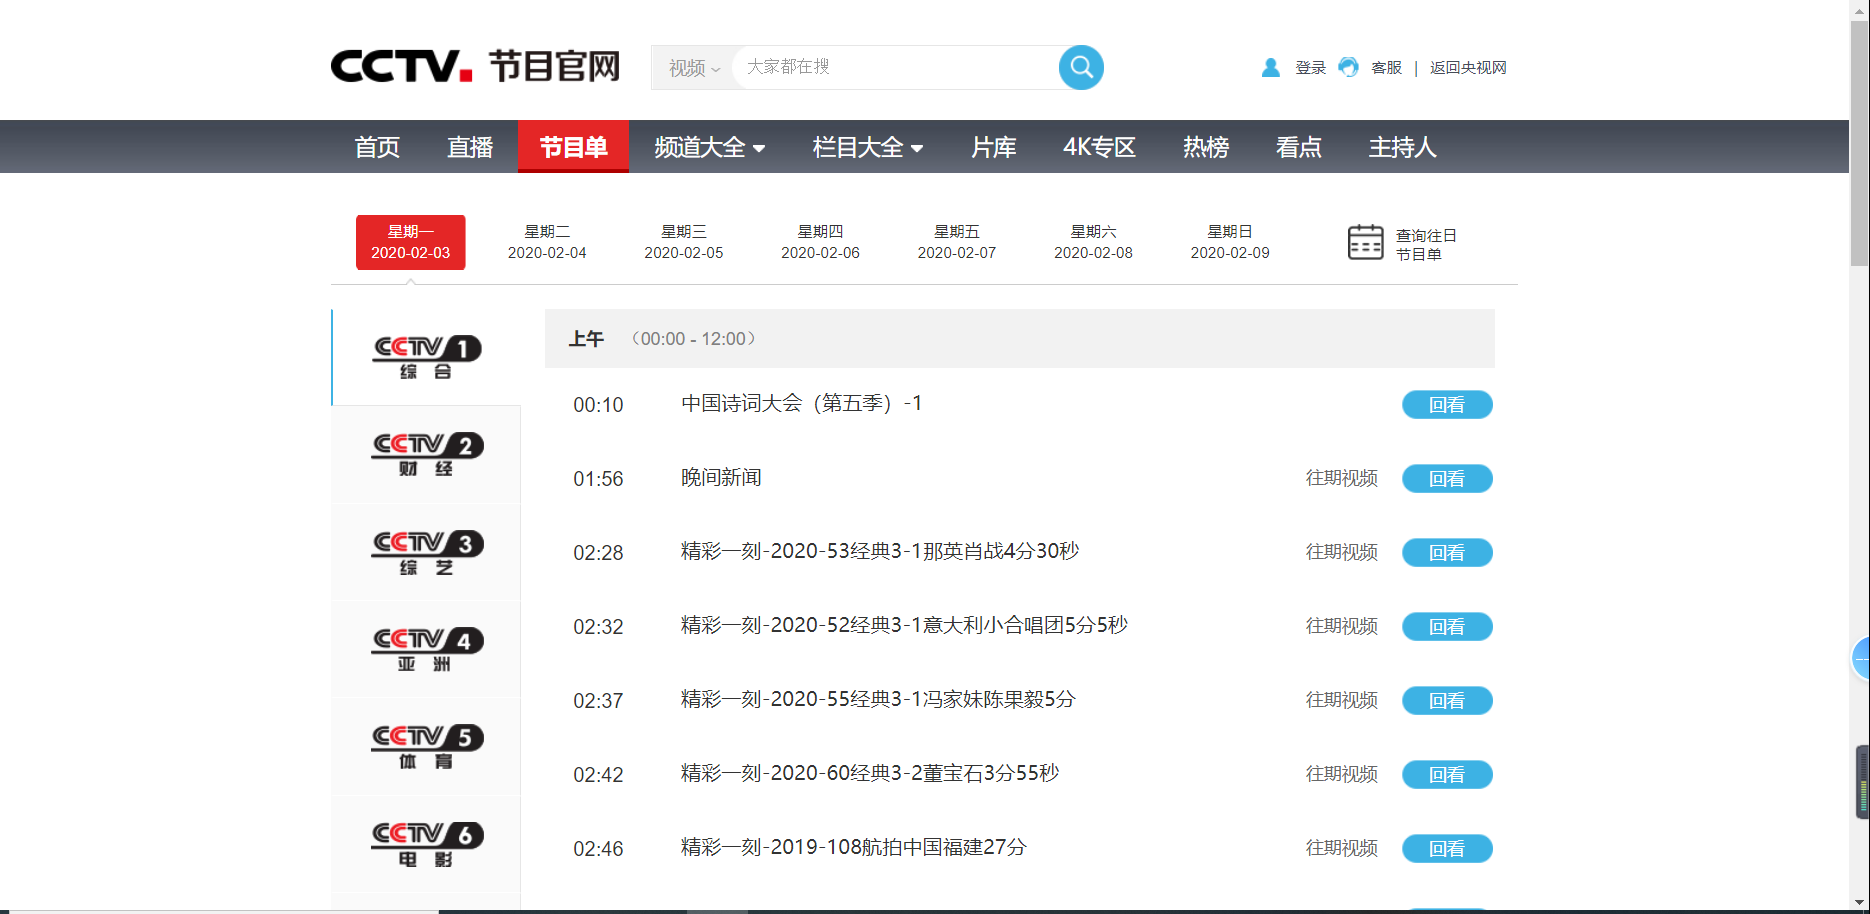Select the CCTV-5 体育 channel logo
Screen dimensions: 1870x914
tap(427, 746)
